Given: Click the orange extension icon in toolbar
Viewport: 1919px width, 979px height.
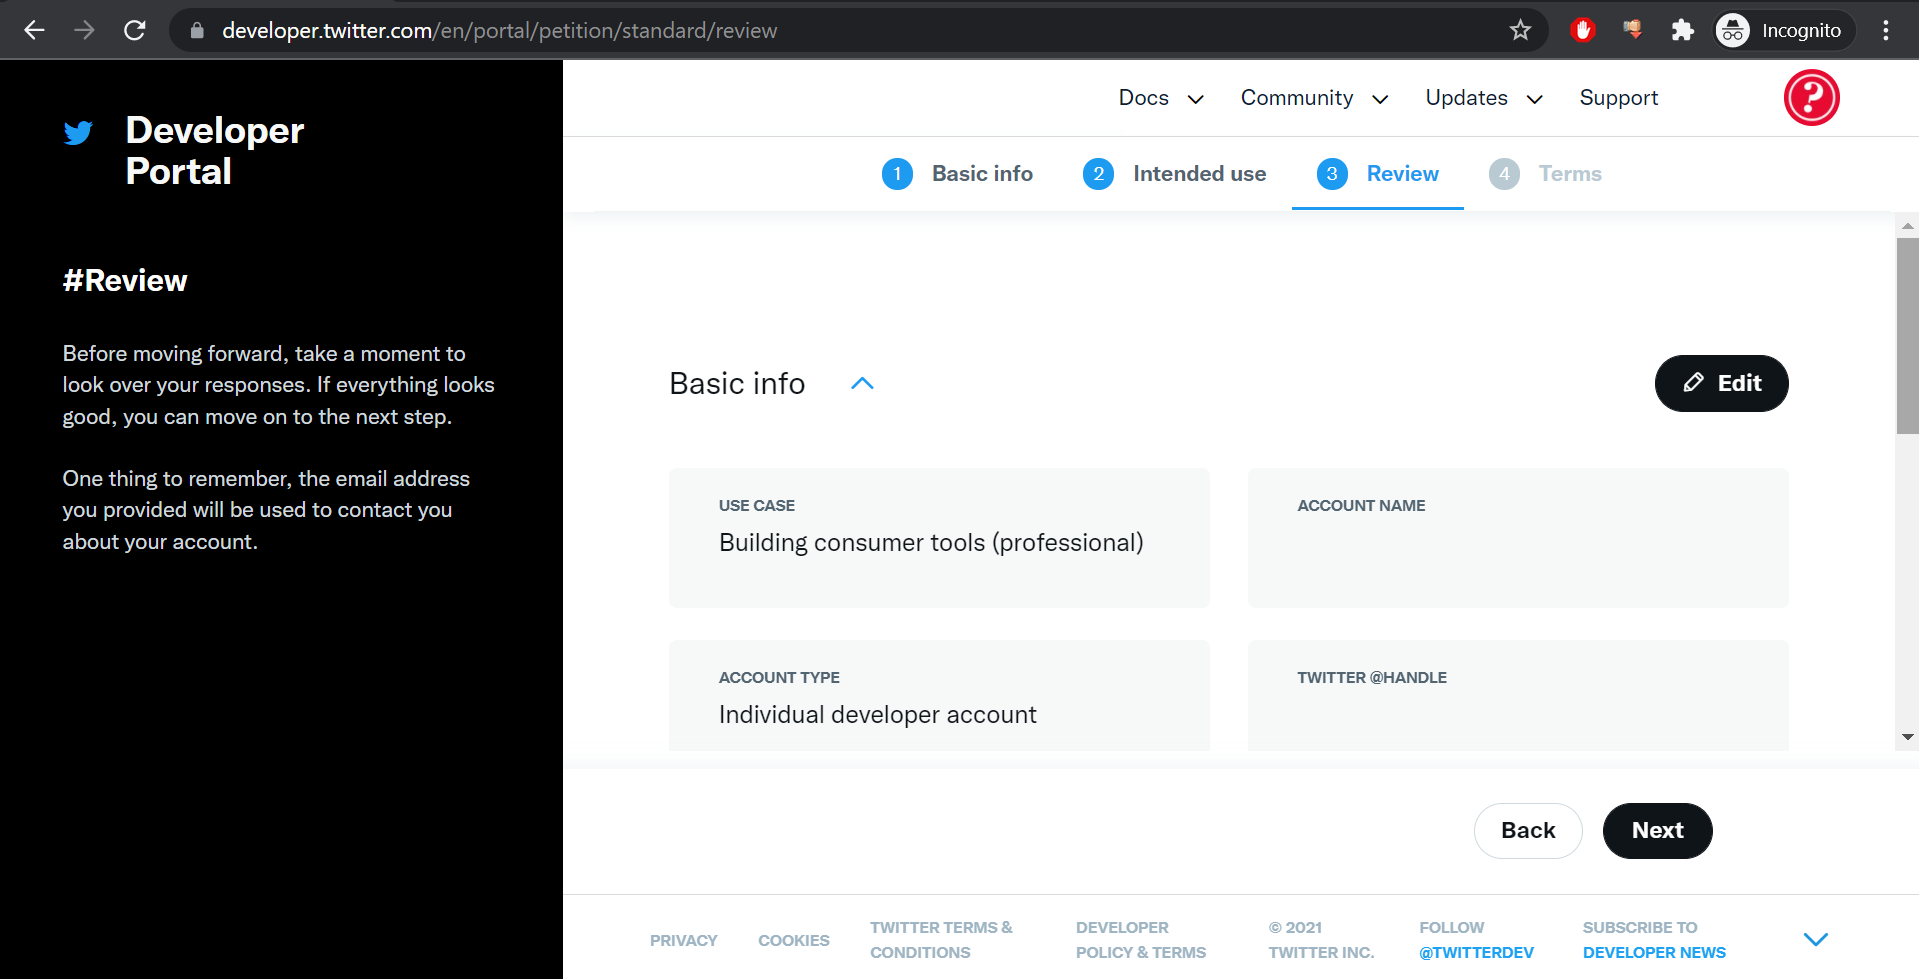Looking at the screenshot, I should coord(1633,30).
